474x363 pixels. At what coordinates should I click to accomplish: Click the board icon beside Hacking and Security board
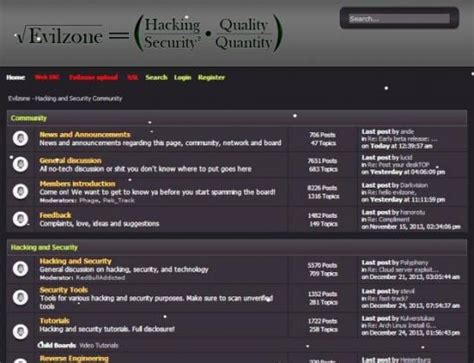[x=20, y=269]
